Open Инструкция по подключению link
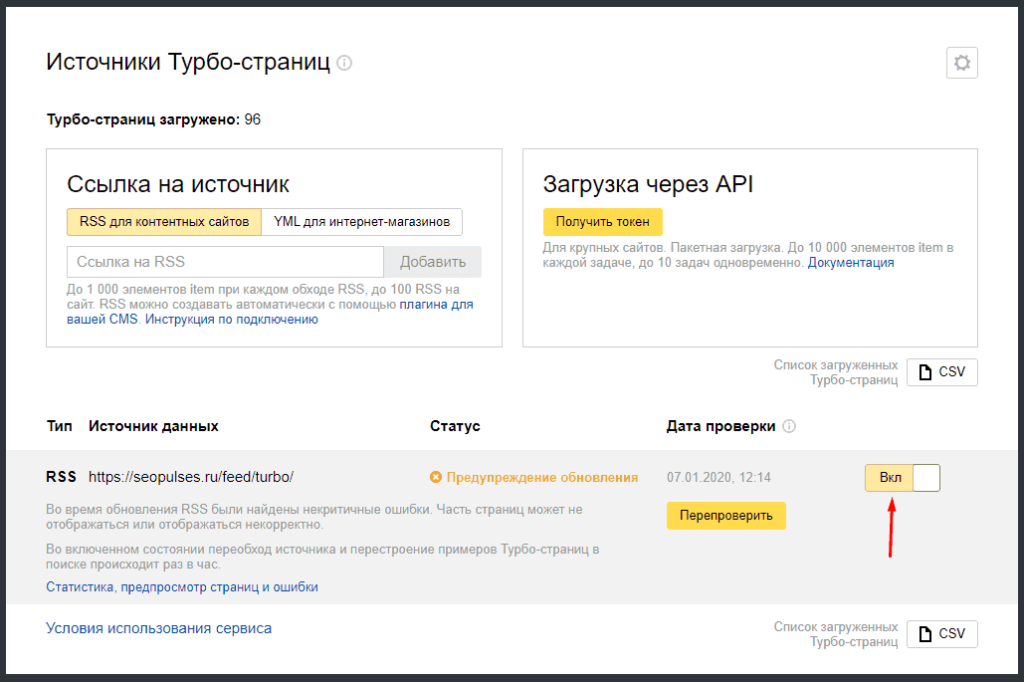Screen dimensions: 1024x682 click(232, 320)
